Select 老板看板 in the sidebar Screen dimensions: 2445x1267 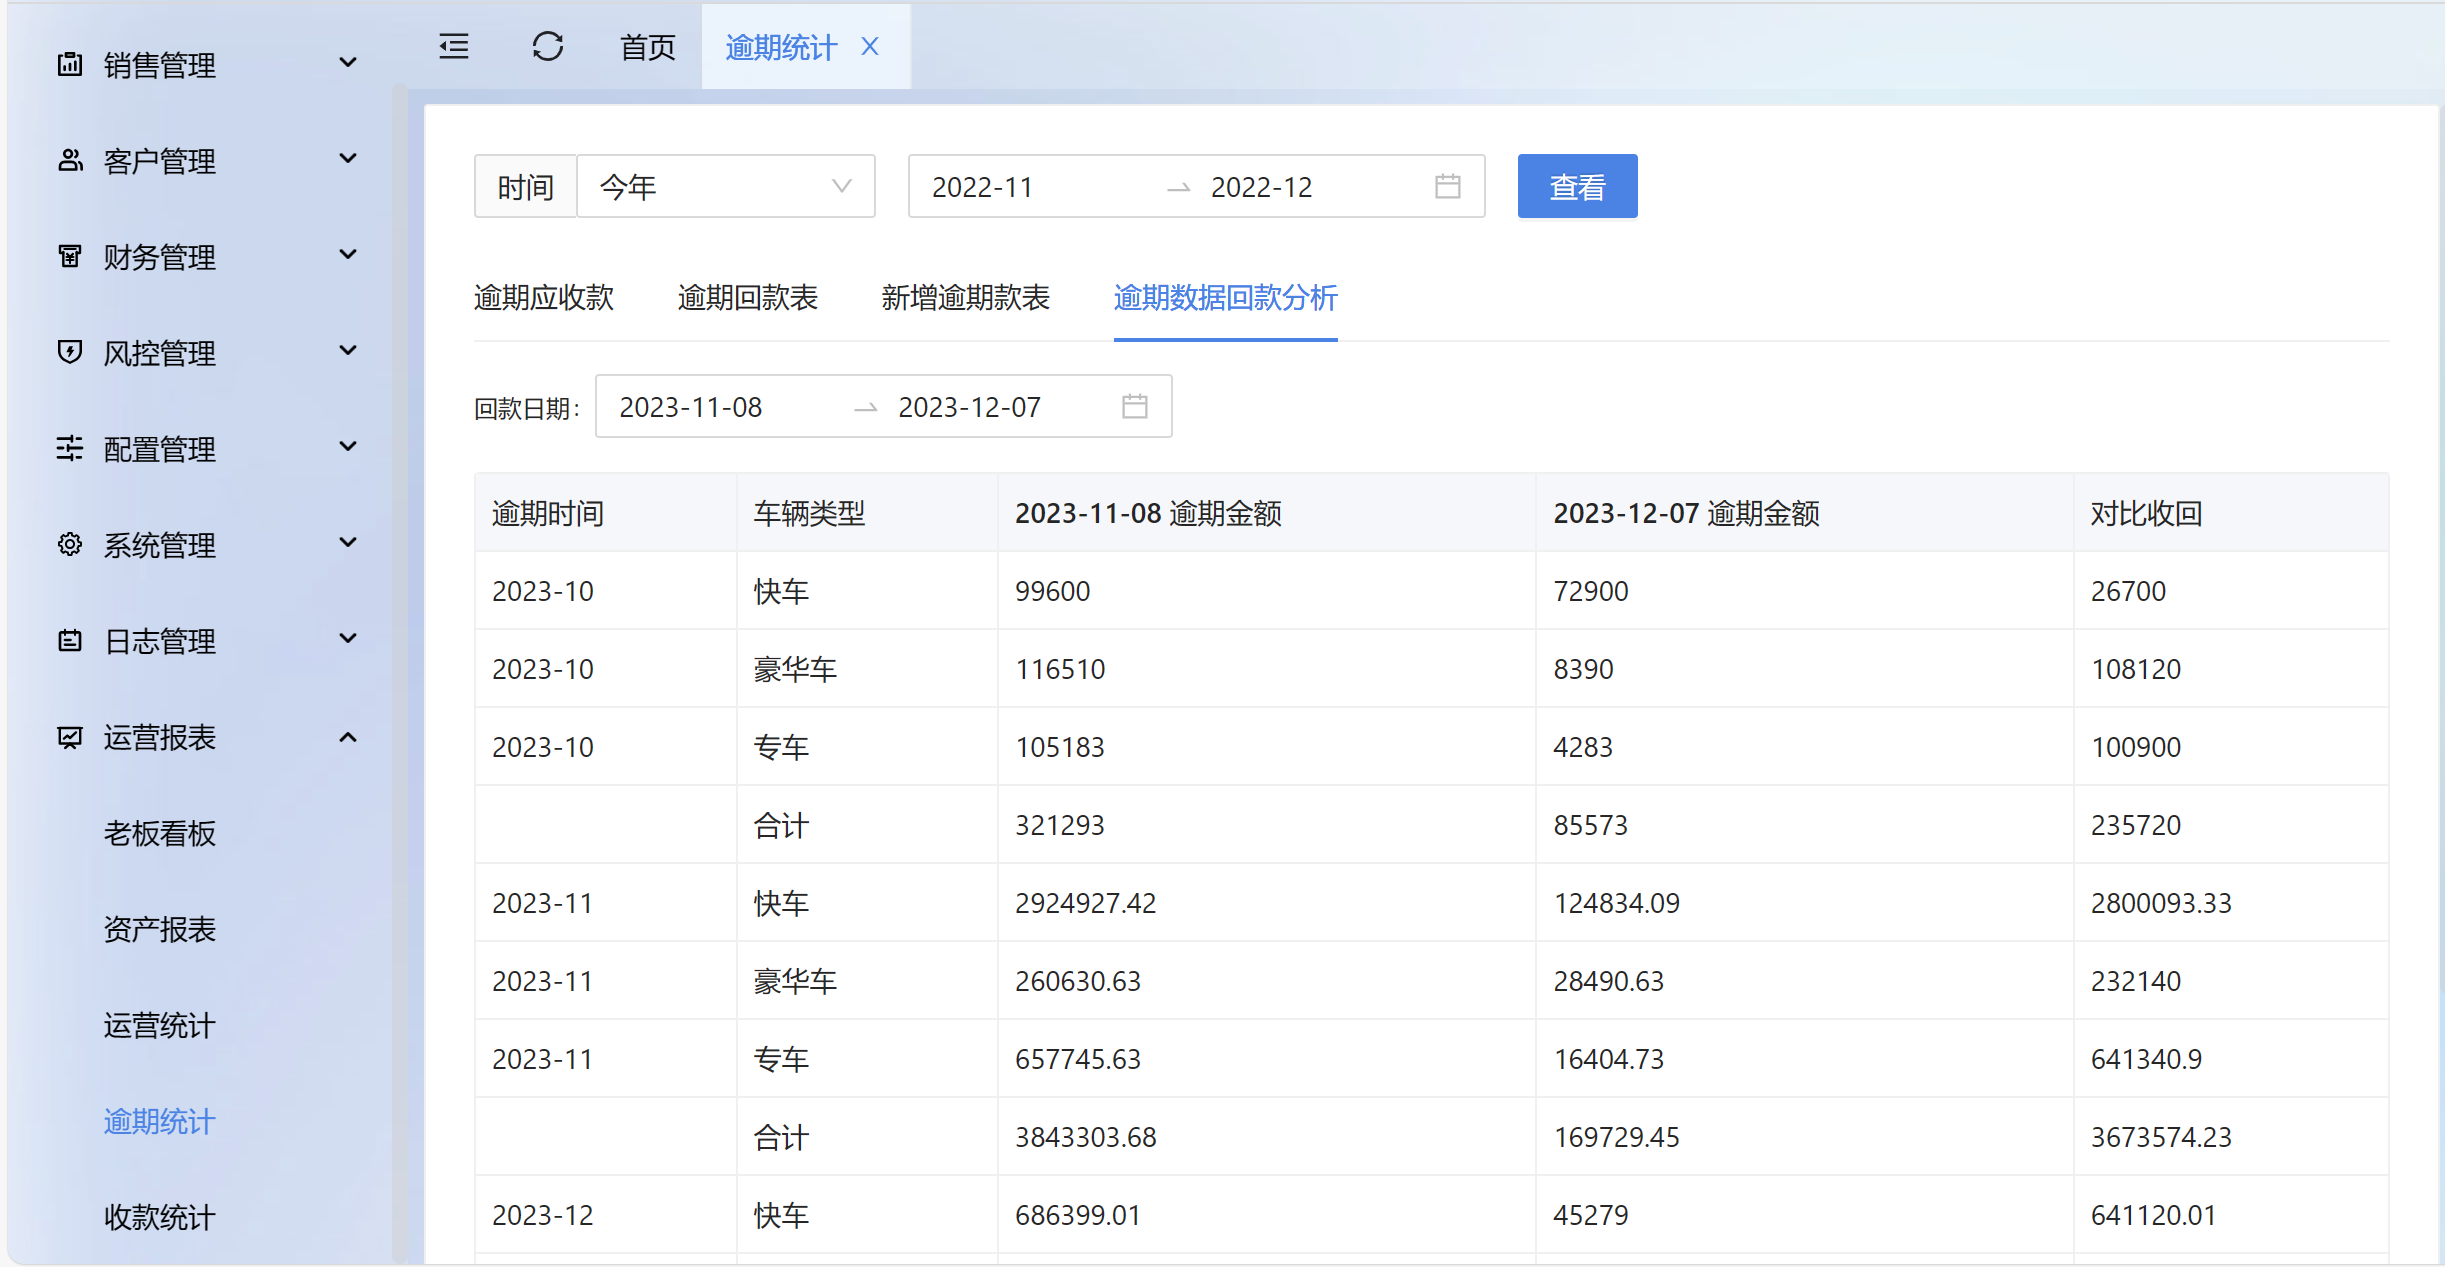point(159,833)
